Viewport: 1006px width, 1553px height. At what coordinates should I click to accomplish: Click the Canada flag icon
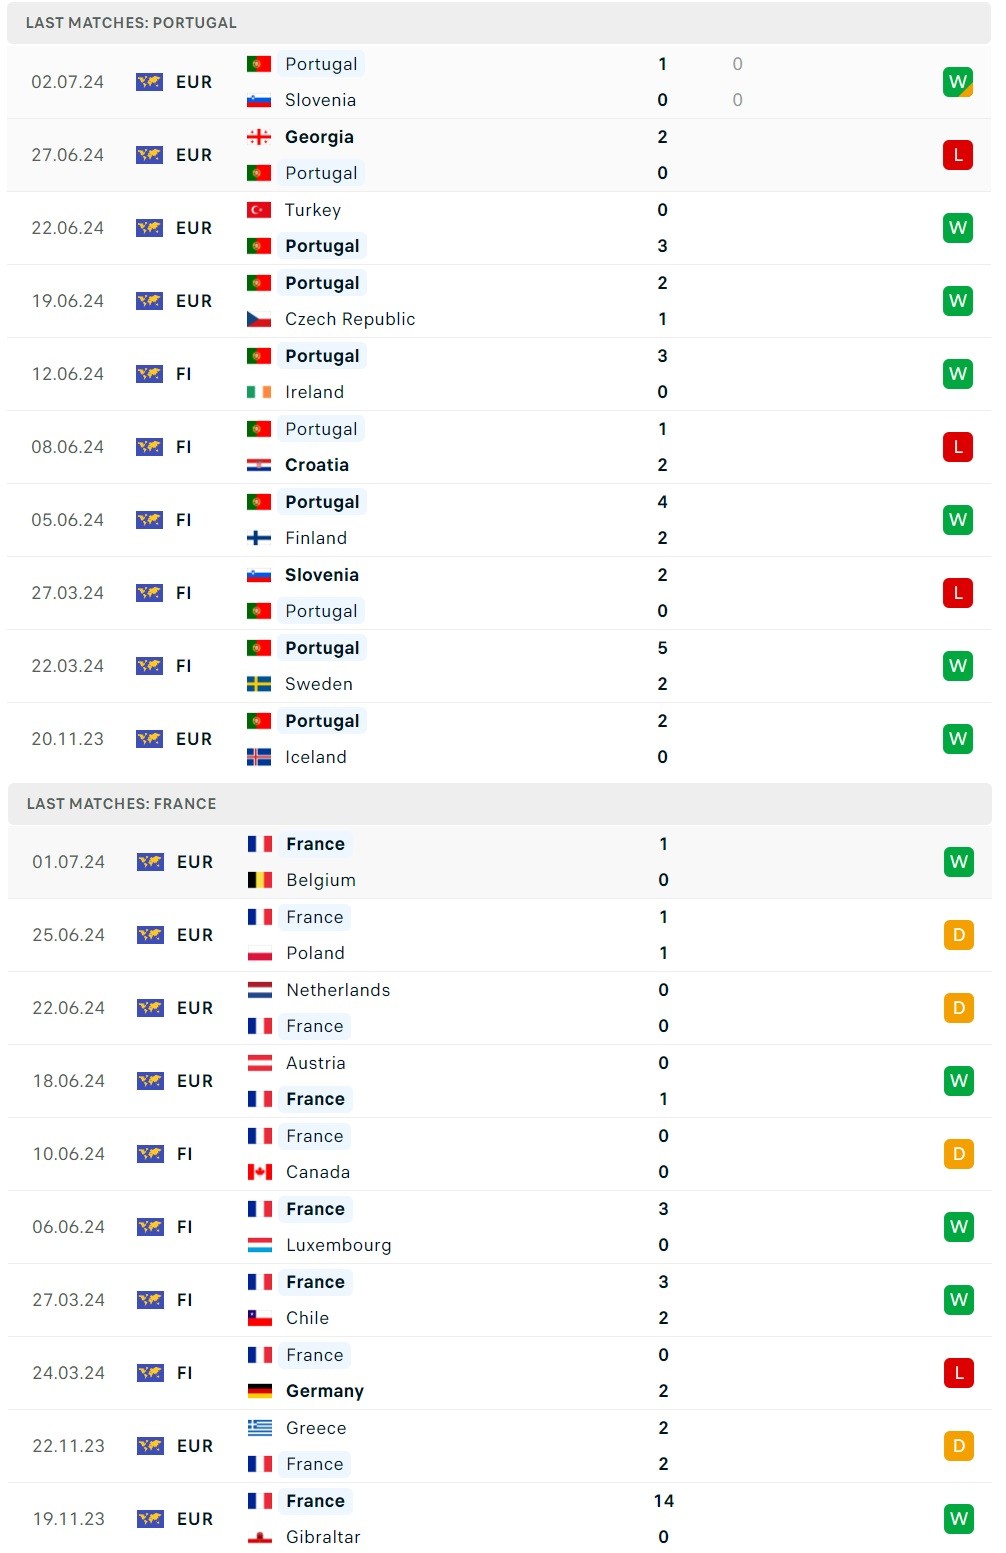[x=260, y=1172]
